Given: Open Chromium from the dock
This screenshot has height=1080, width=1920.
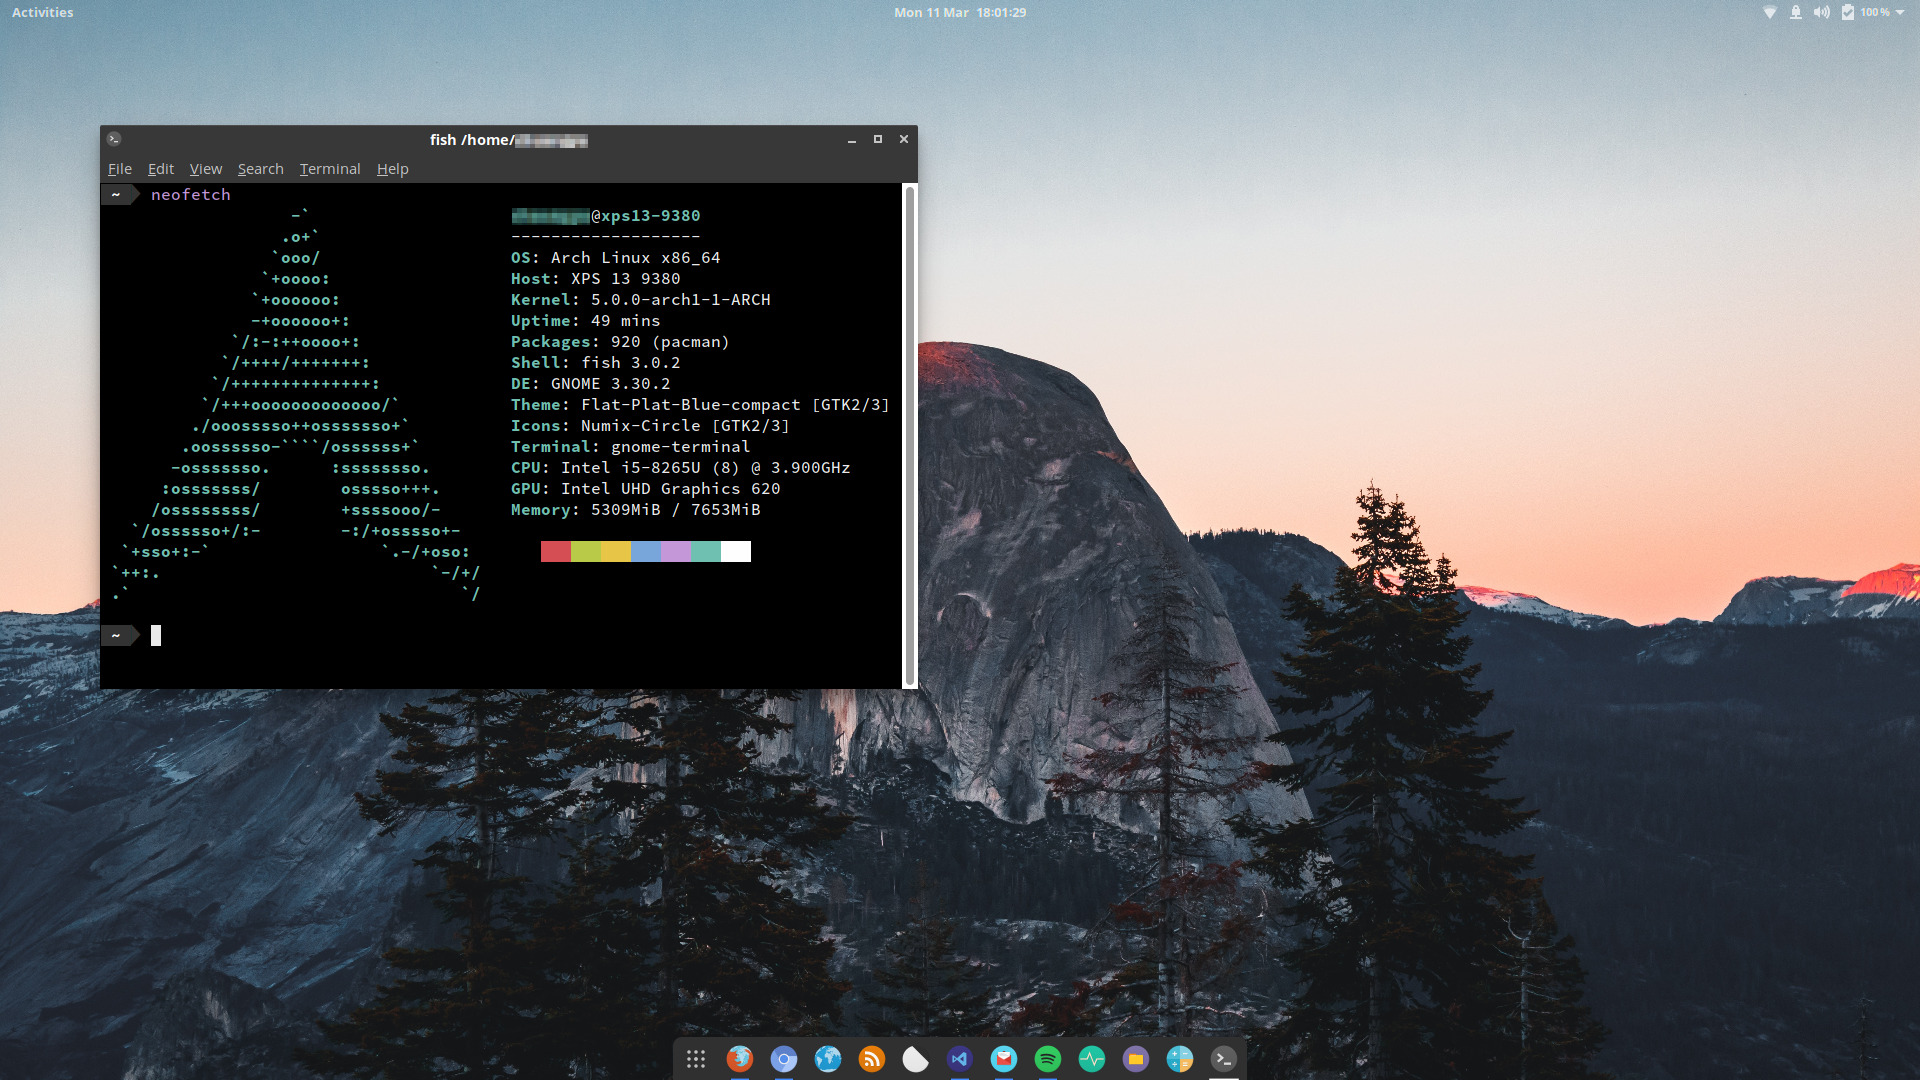Looking at the screenshot, I should tap(784, 1059).
